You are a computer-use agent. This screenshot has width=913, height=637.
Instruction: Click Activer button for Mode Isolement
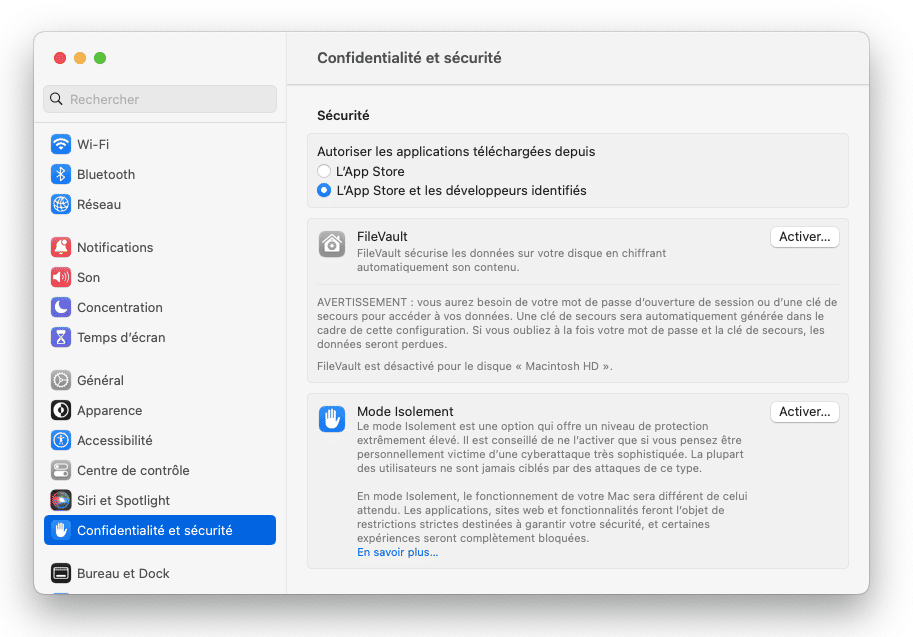coord(805,411)
